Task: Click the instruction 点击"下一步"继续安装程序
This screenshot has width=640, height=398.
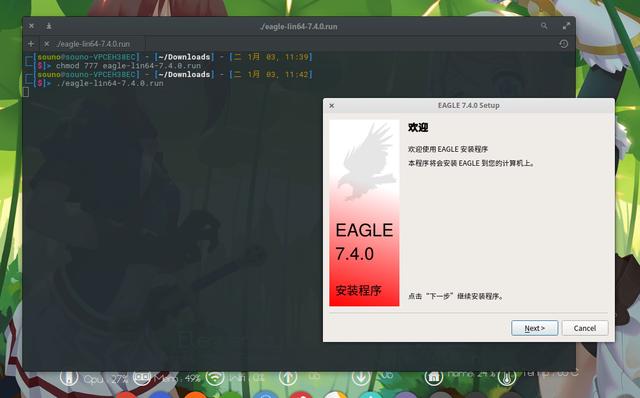Action: point(456,296)
